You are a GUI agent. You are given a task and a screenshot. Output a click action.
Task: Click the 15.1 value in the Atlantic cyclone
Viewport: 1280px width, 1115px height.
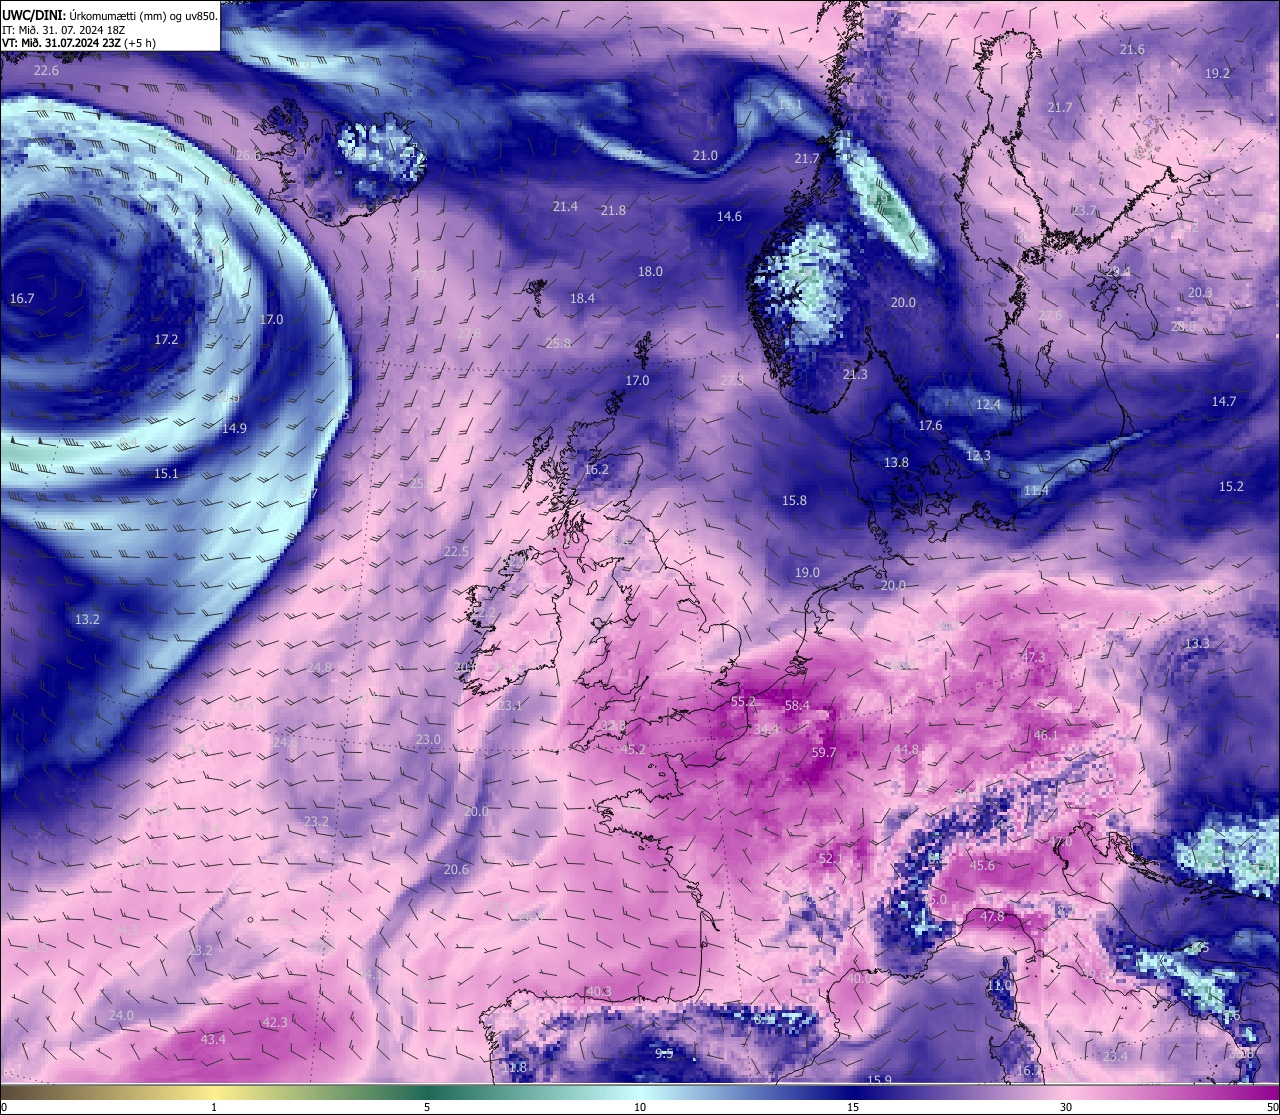pyautogui.click(x=166, y=474)
